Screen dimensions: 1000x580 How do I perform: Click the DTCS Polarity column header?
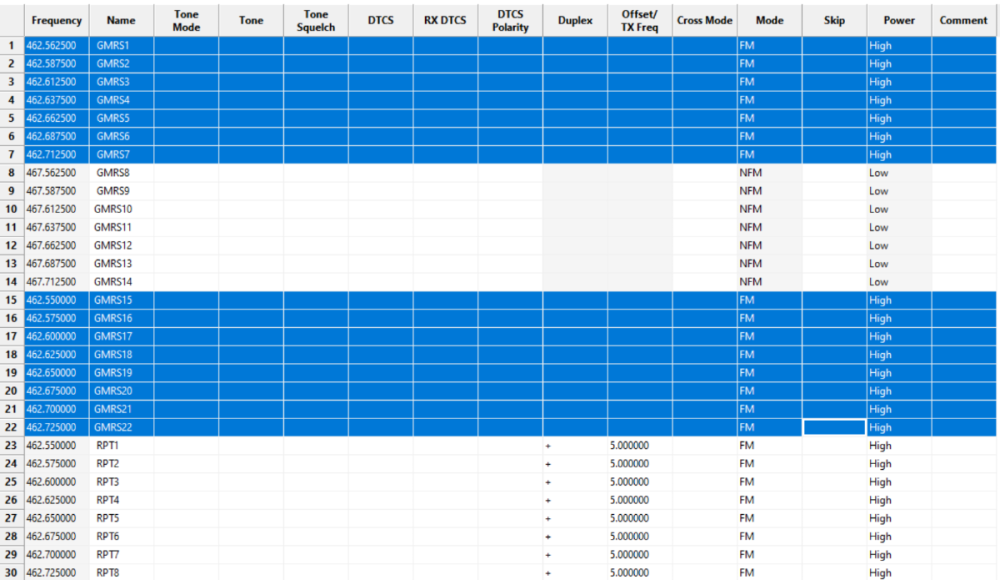tap(510, 20)
